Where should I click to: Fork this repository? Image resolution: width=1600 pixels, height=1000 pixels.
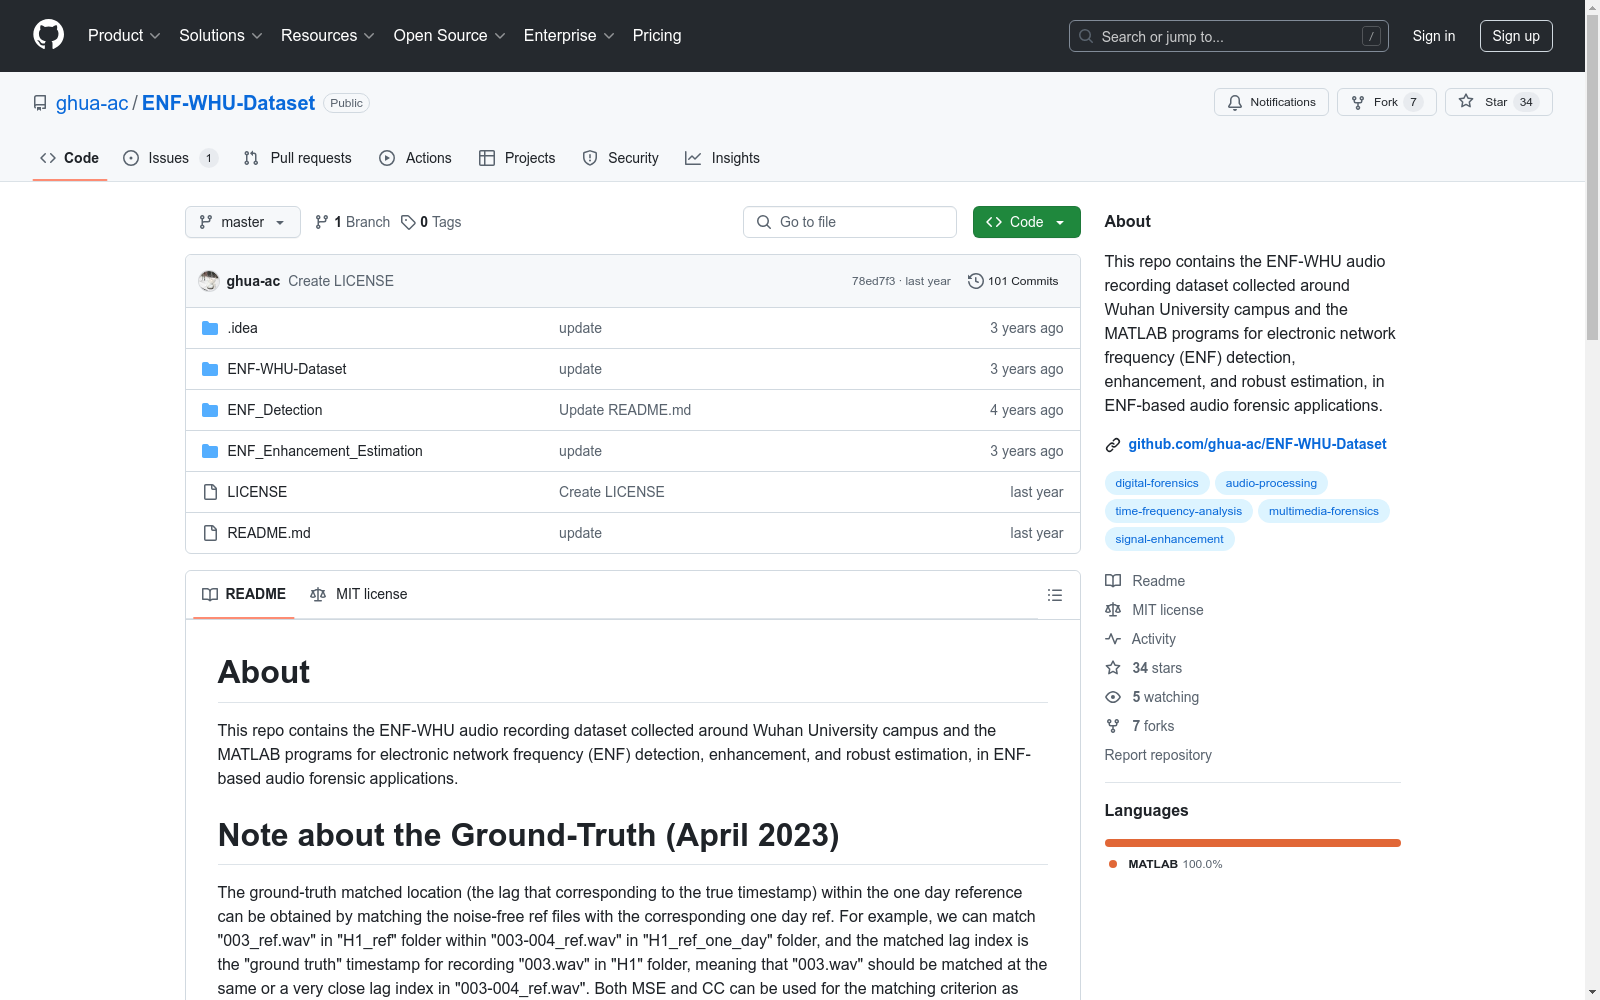pyautogui.click(x=1386, y=102)
